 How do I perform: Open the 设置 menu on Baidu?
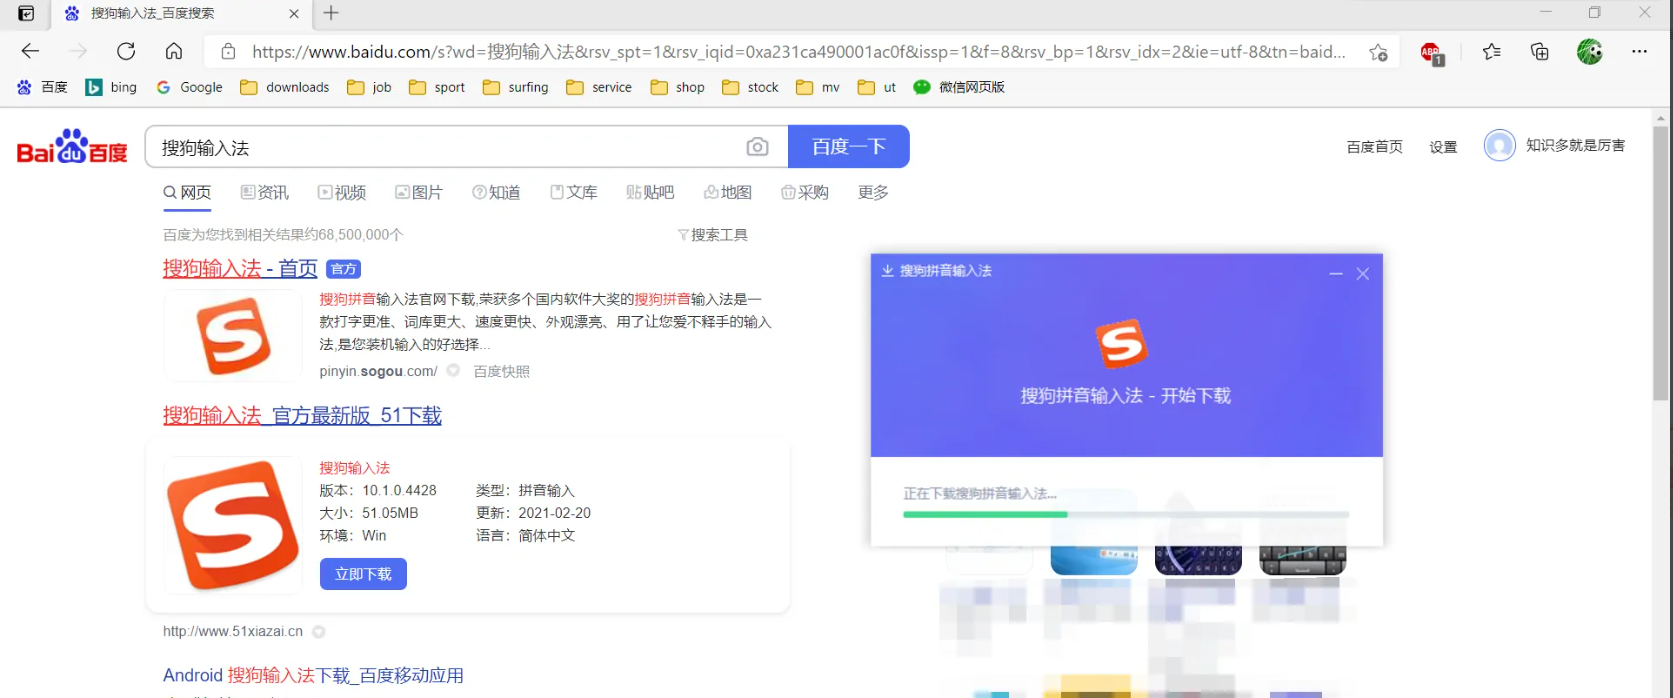[x=1443, y=147]
